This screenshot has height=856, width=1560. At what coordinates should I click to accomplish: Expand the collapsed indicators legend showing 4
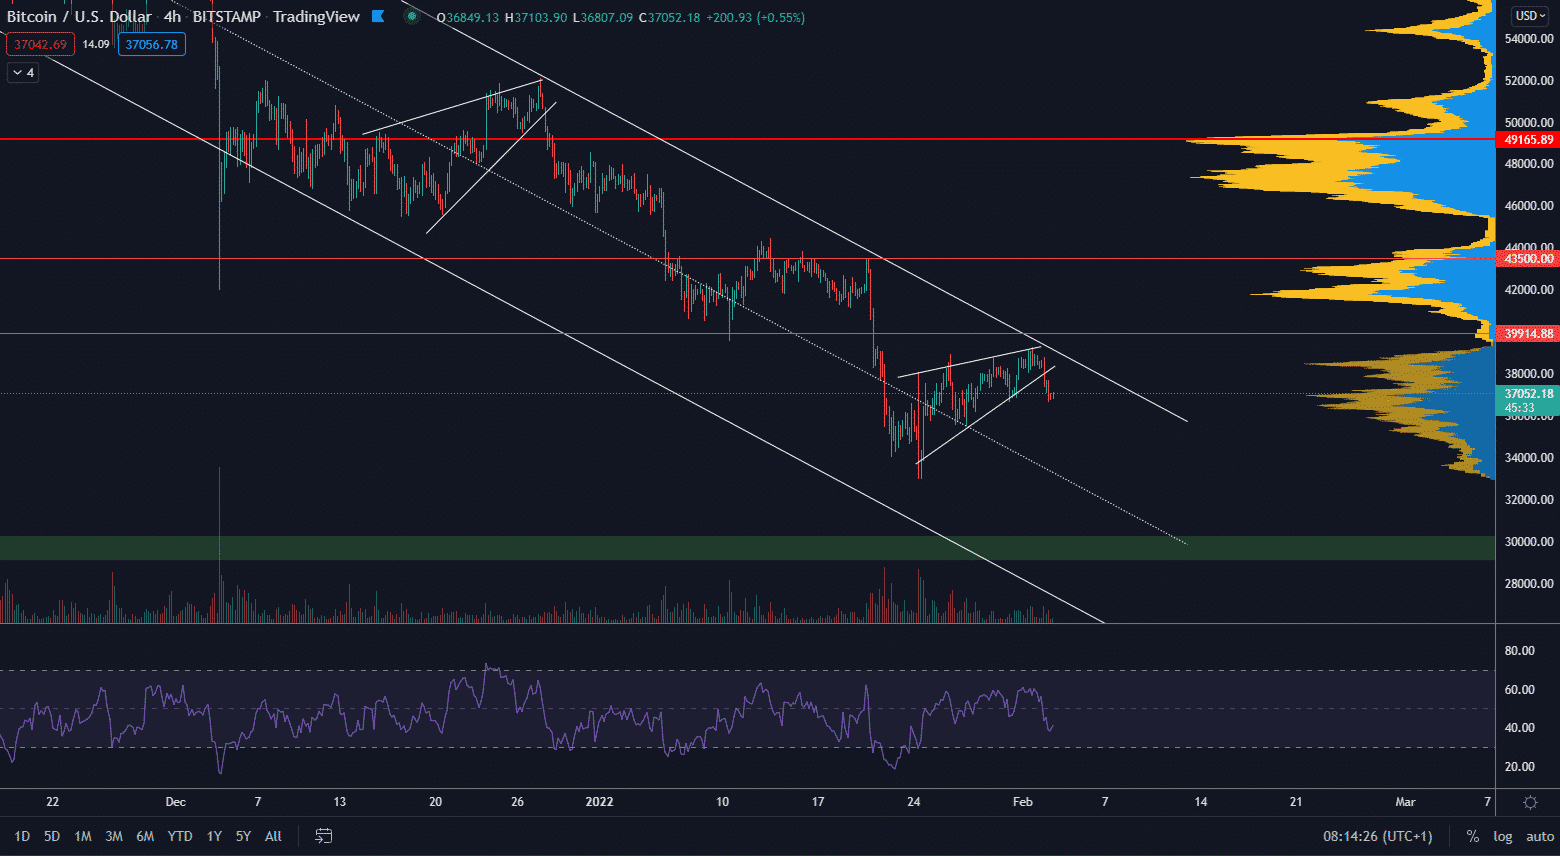23,73
